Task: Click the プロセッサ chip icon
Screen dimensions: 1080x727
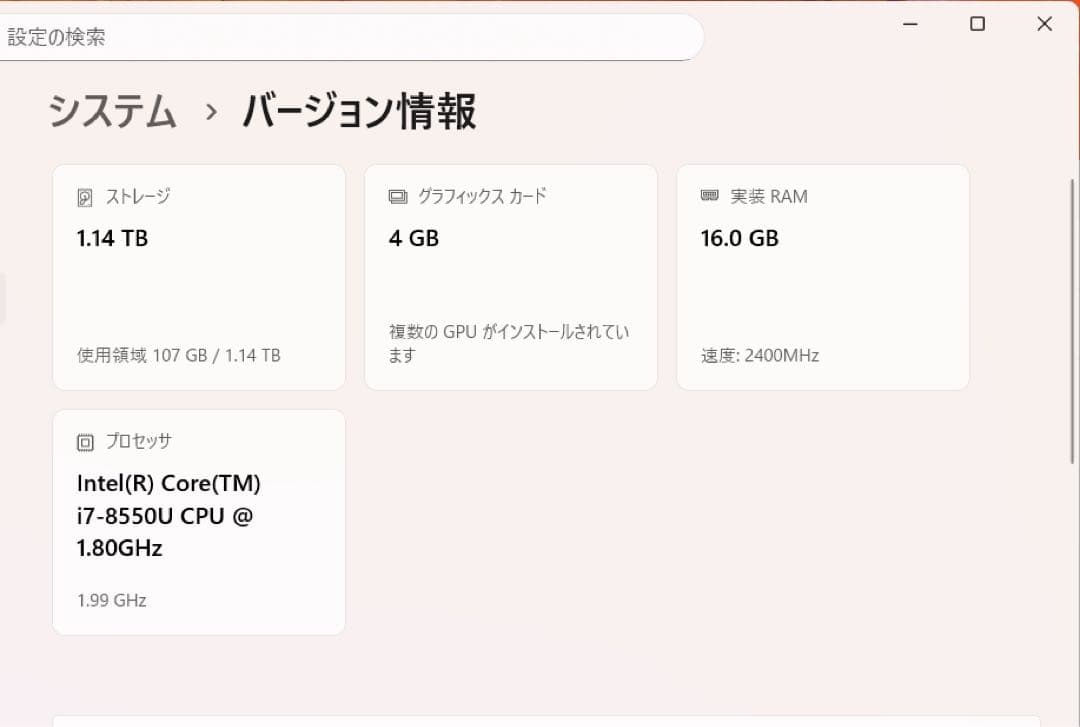Action: (x=85, y=440)
